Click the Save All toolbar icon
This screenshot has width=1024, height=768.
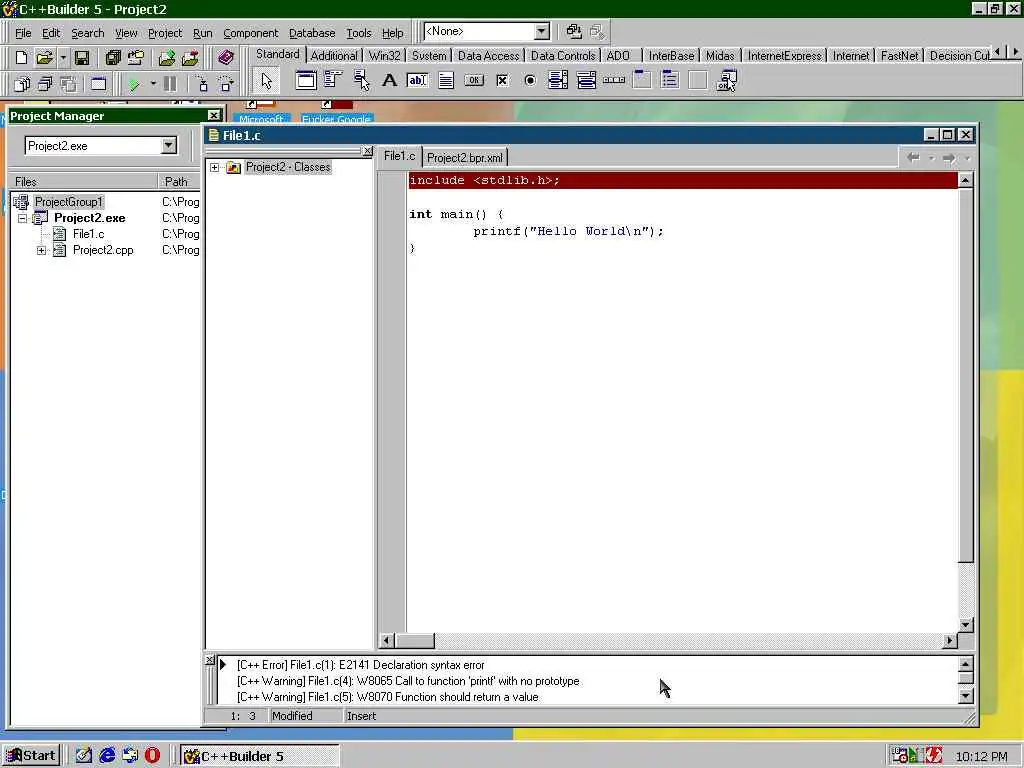click(x=113, y=57)
